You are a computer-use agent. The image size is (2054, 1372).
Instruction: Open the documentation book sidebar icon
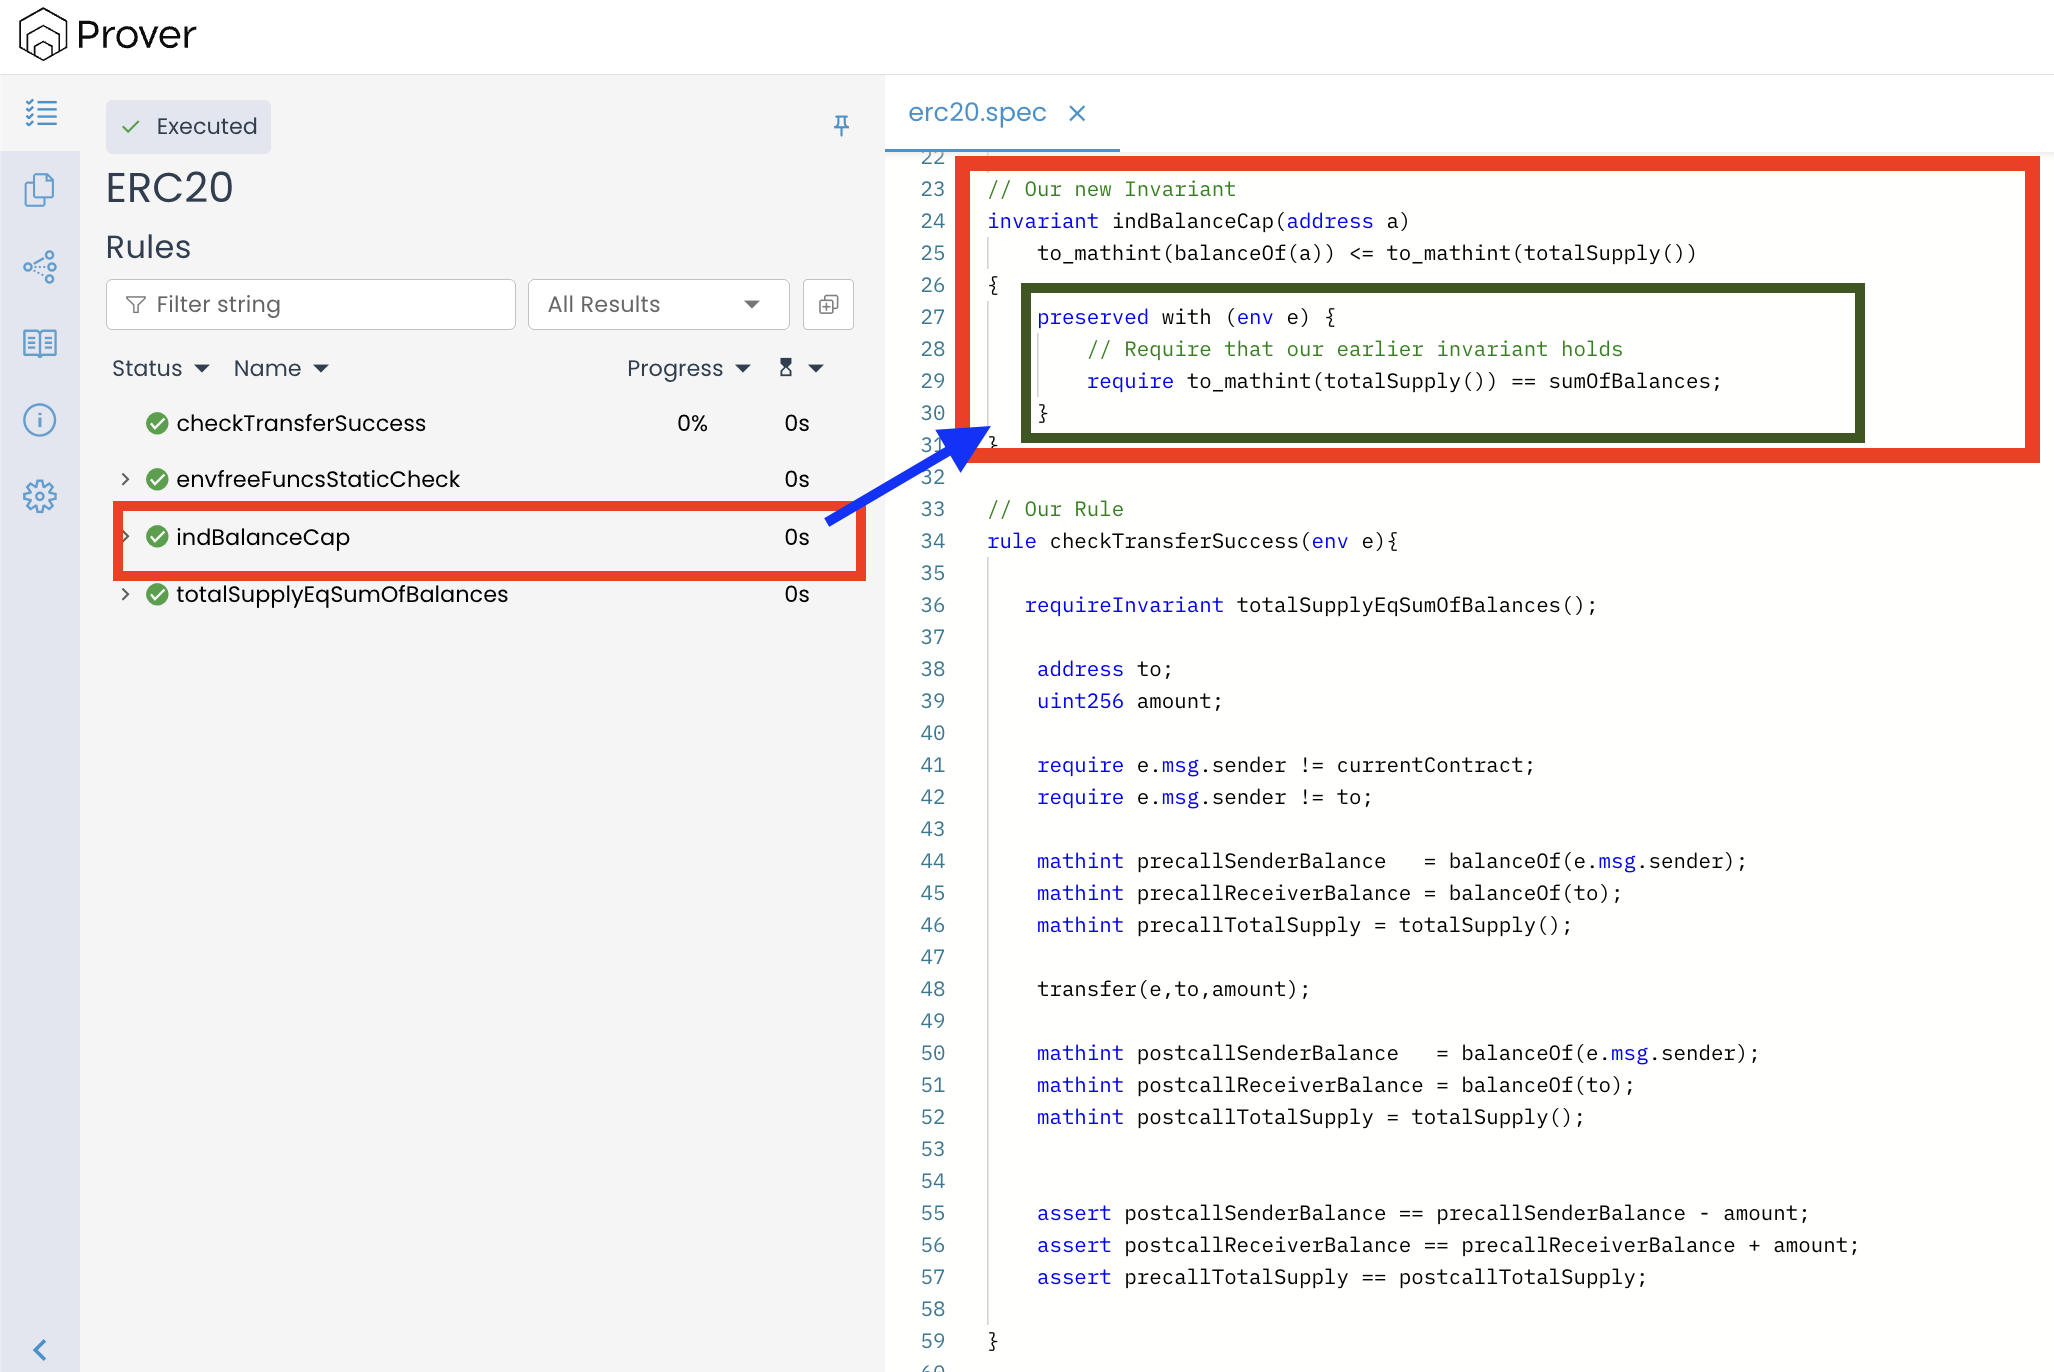click(40, 343)
